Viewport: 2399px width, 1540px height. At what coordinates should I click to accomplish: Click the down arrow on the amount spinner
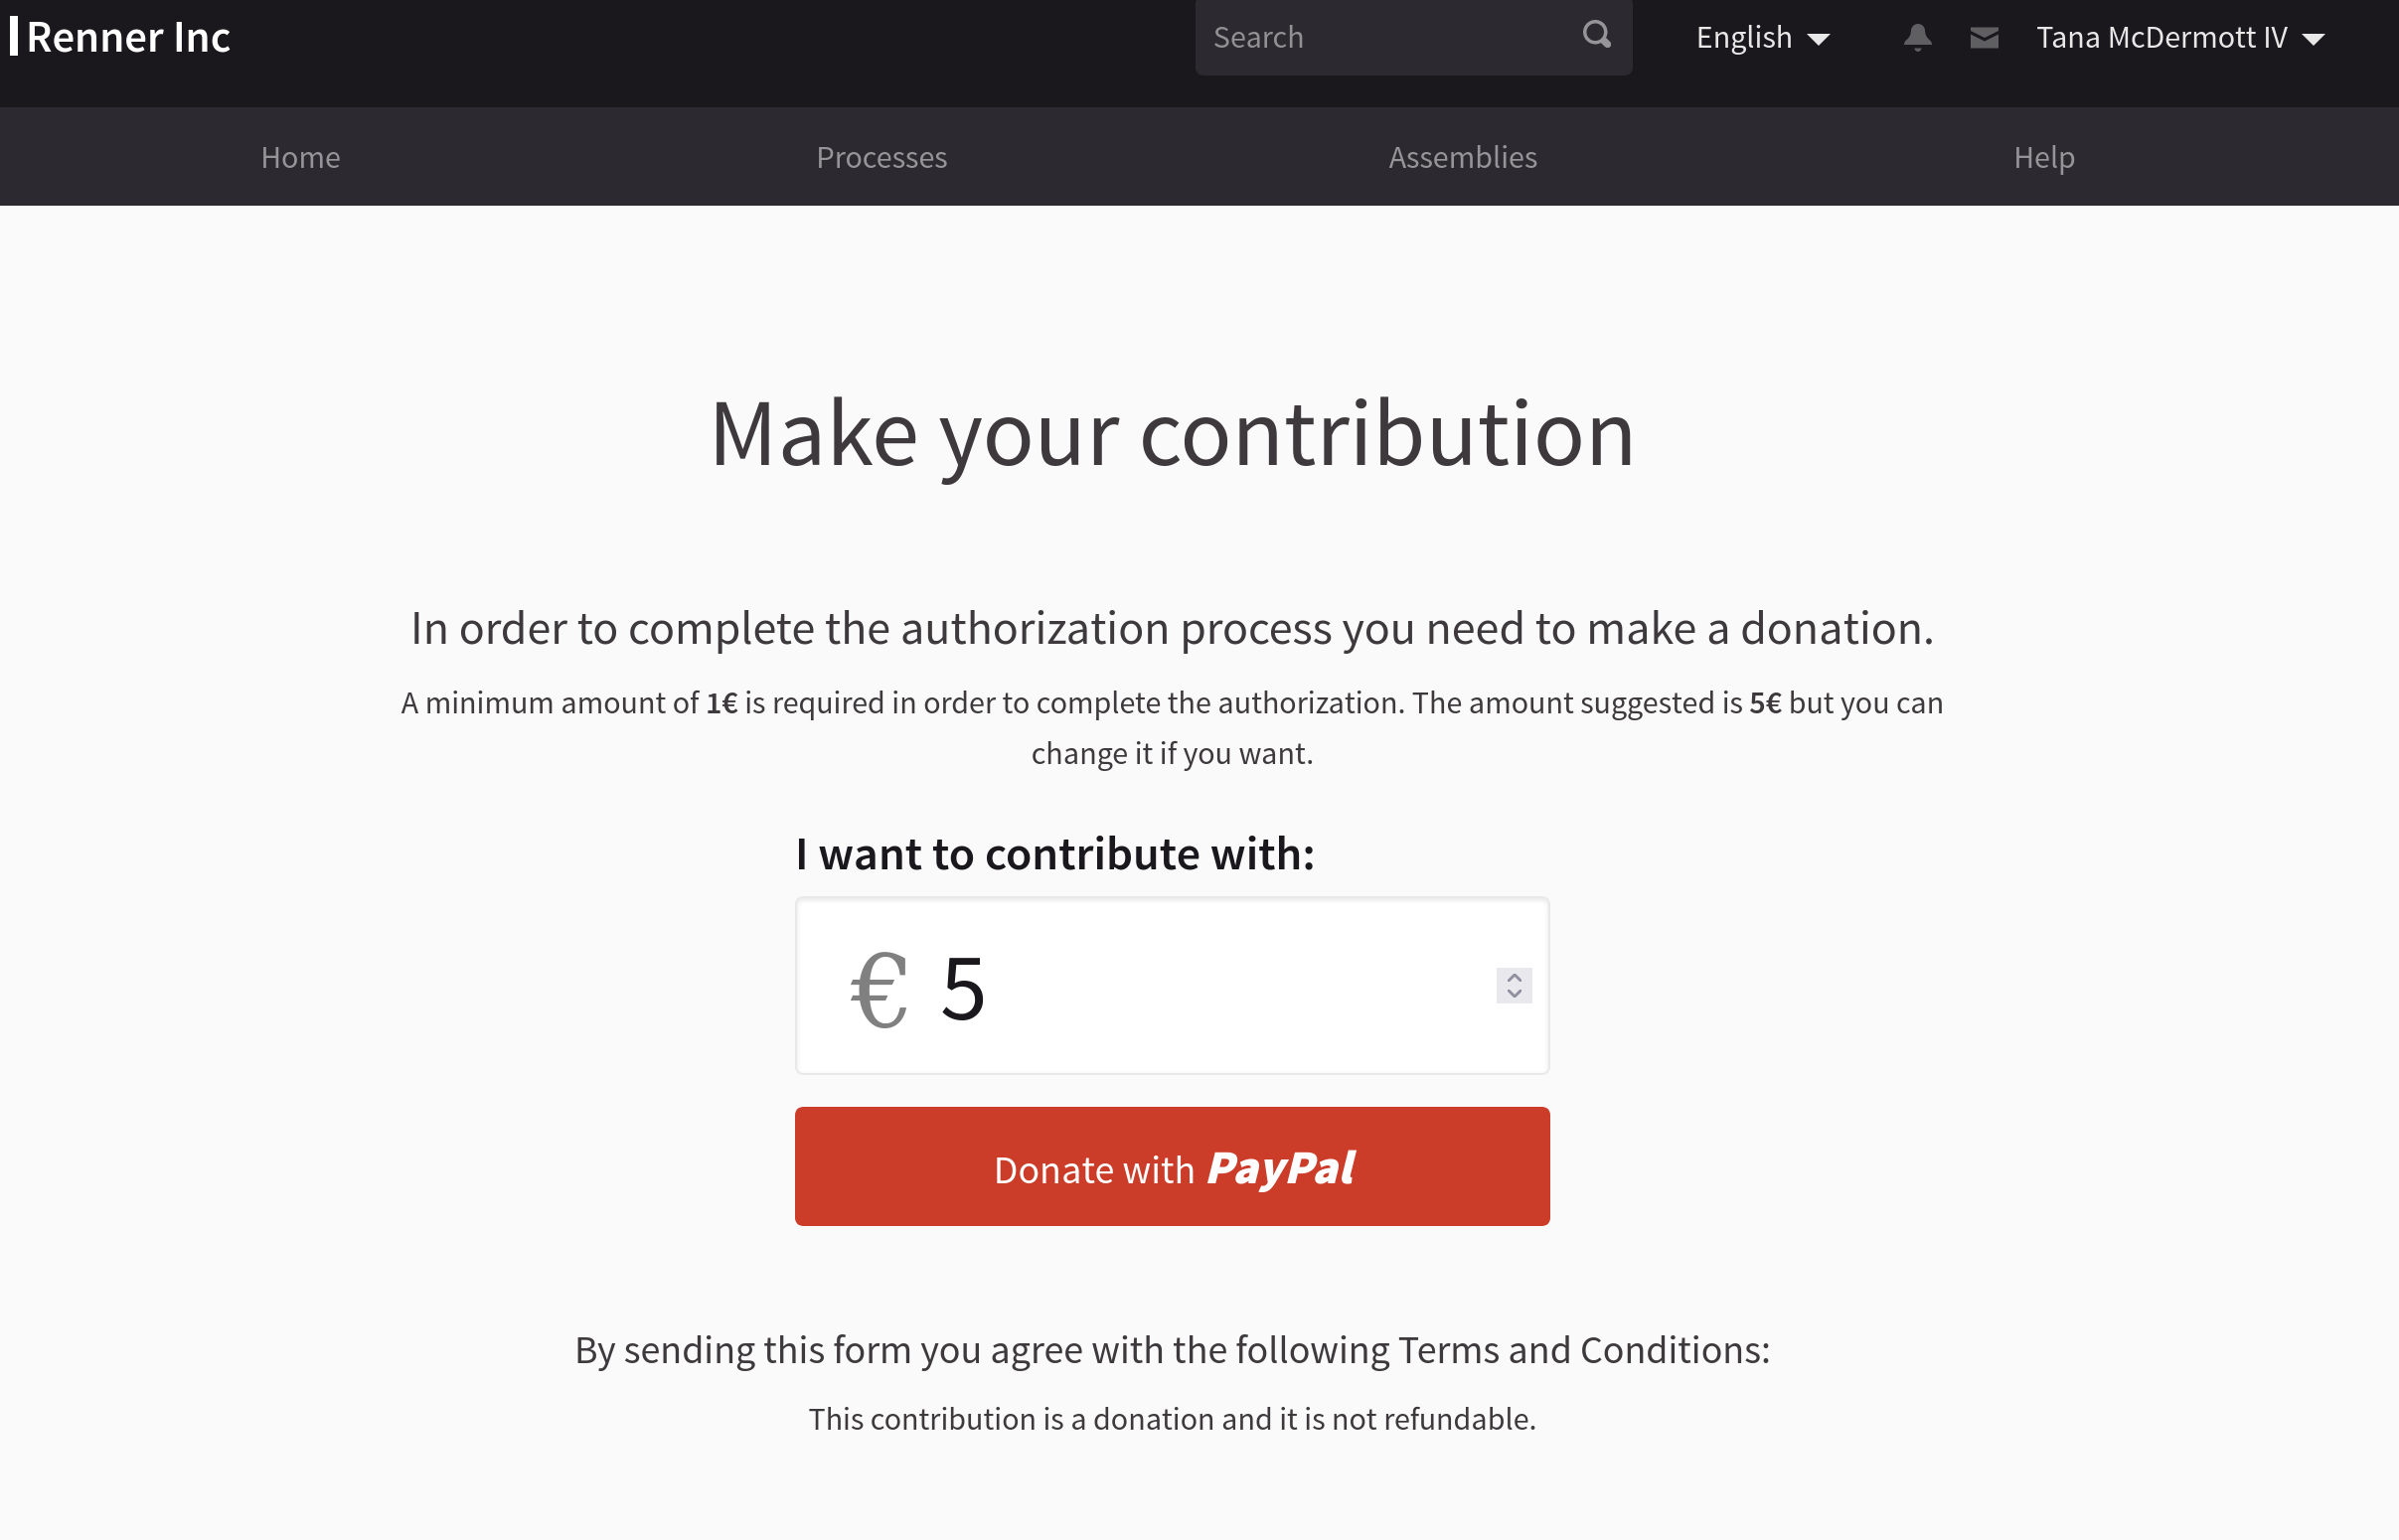click(1513, 995)
